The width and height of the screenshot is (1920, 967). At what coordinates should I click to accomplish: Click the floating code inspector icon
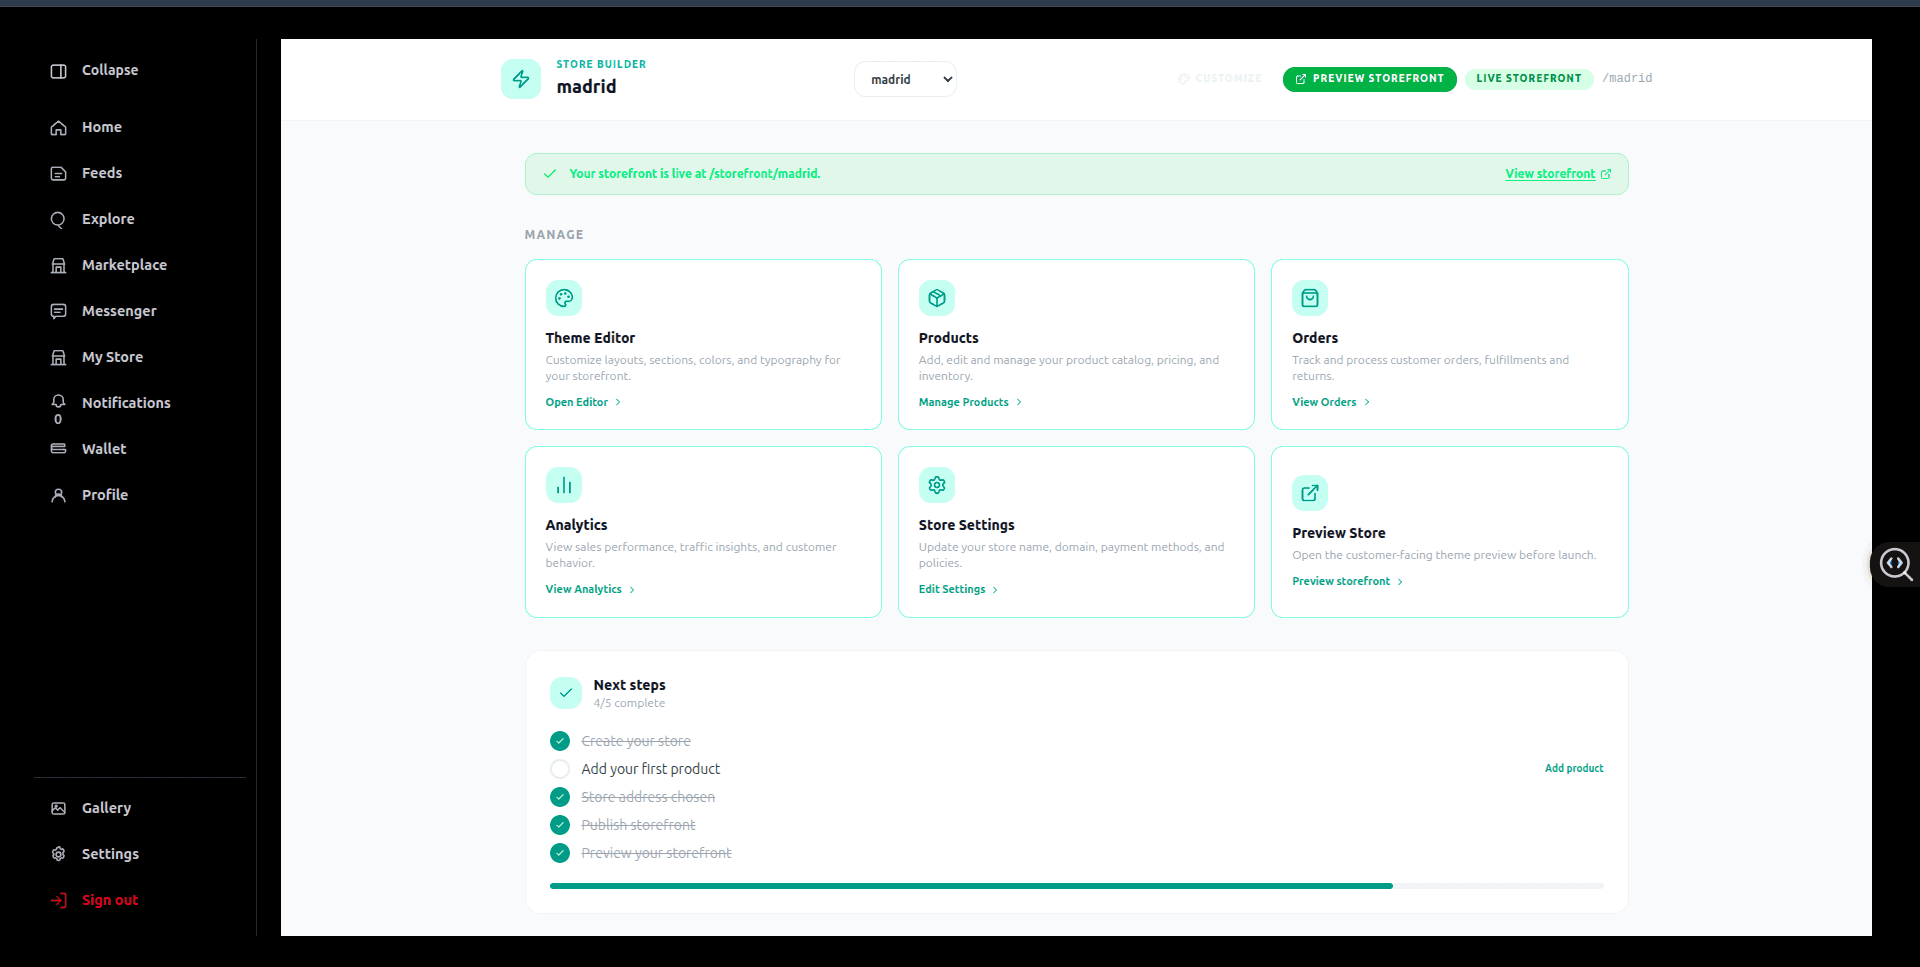click(1896, 564)
